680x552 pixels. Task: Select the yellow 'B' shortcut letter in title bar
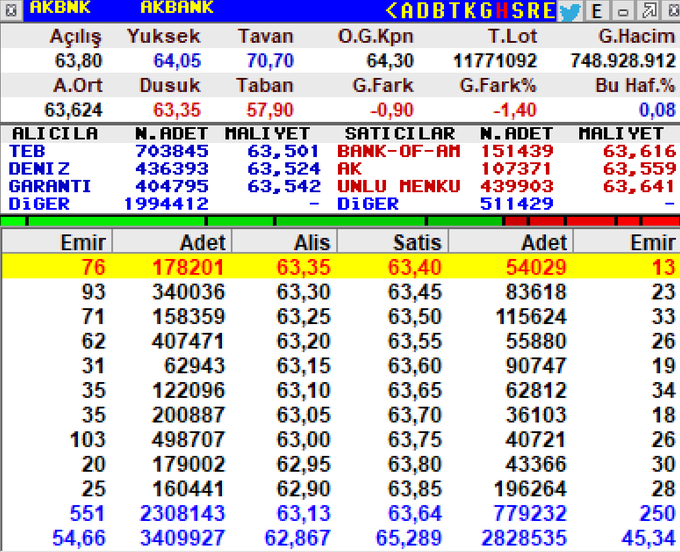[439, 11]
